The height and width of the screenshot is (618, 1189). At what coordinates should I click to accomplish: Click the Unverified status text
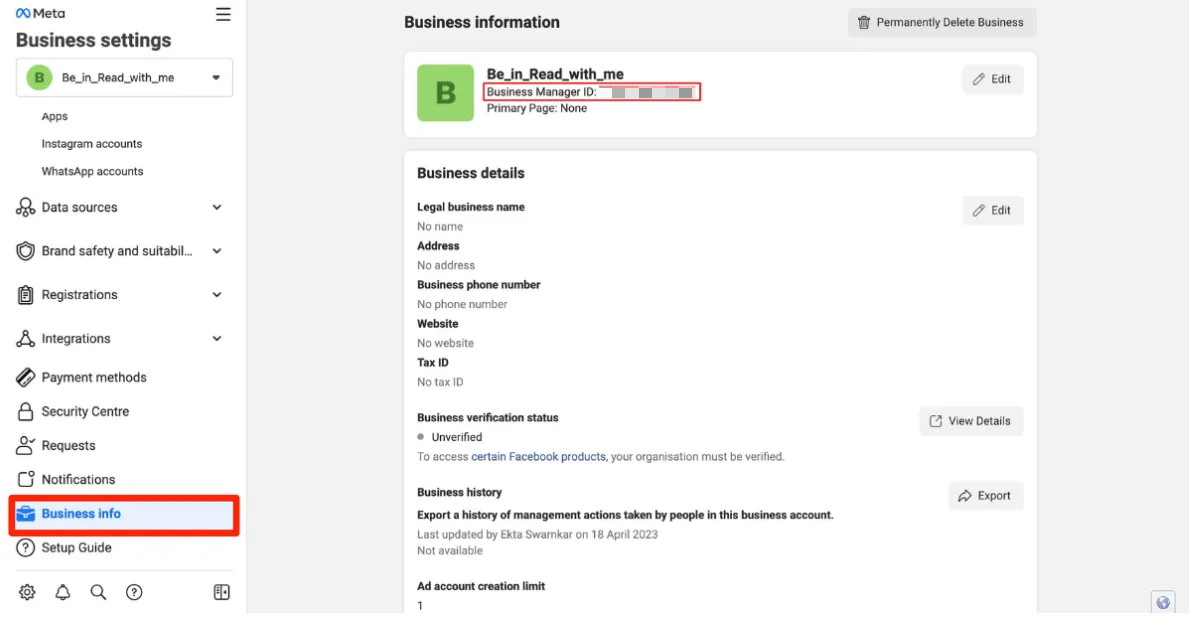tap(456, 437)
